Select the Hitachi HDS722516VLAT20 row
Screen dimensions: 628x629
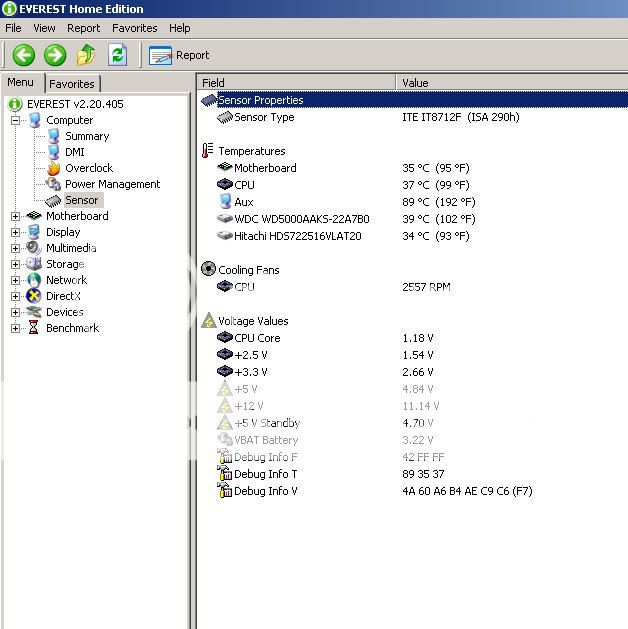pyautogui.click(x=413, y=236)
